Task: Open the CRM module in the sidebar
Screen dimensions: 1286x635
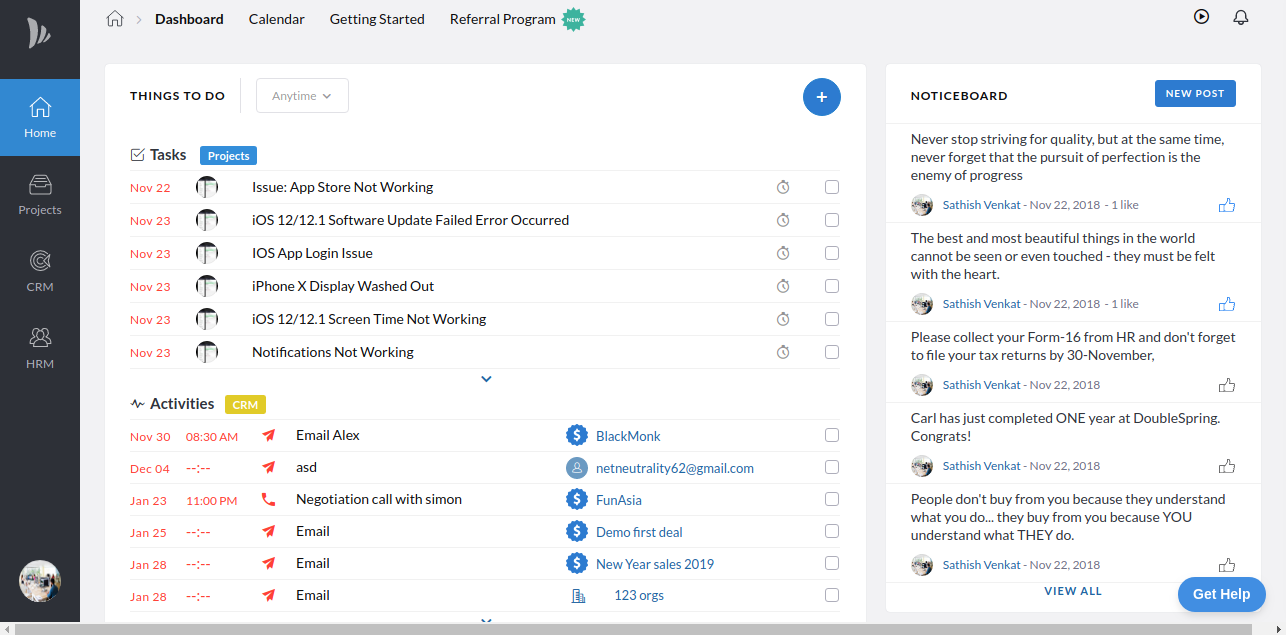Action: (40, 270)
